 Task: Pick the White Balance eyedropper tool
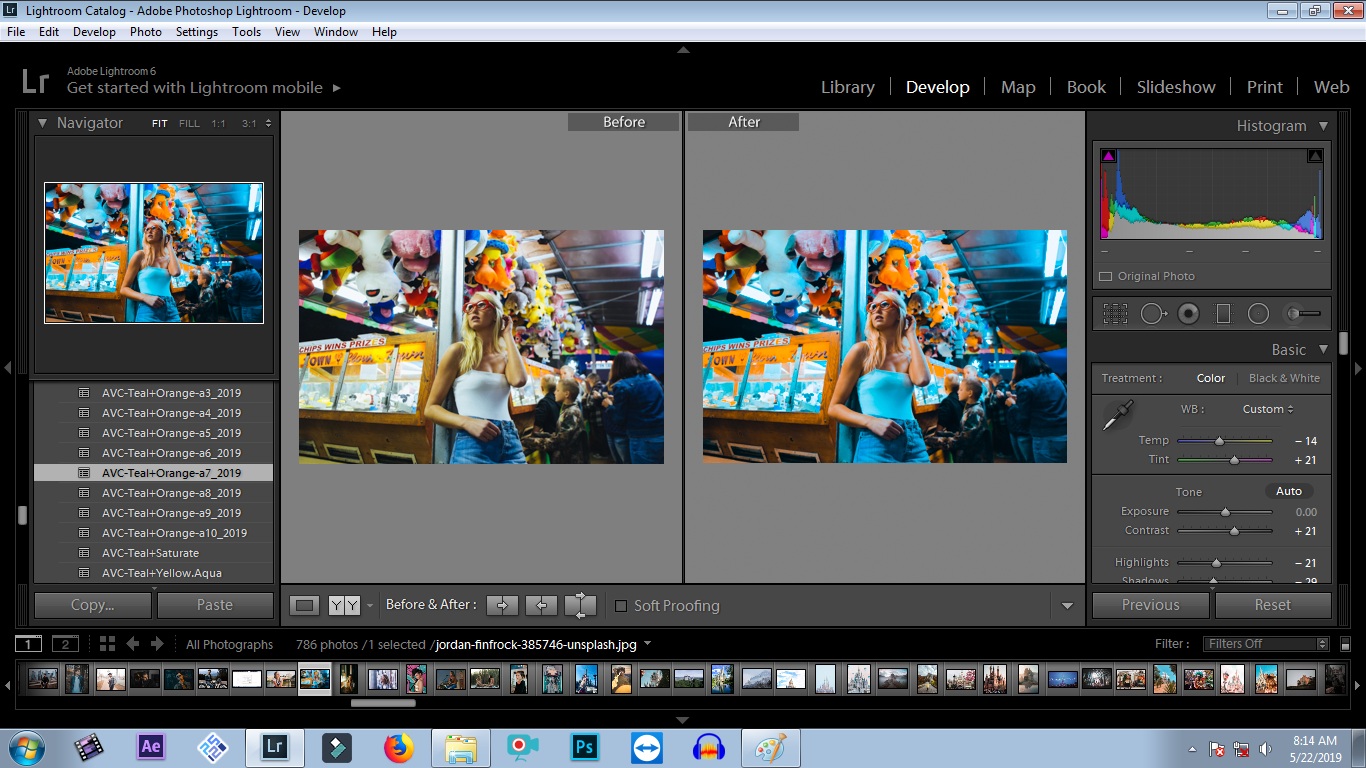(x=1116, y=415)
